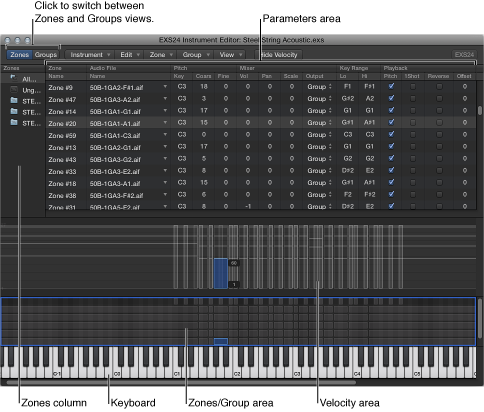Toggle Pitch checkbox for Zone #14
This screenshot has width=484, height=412.
[391, 110]
